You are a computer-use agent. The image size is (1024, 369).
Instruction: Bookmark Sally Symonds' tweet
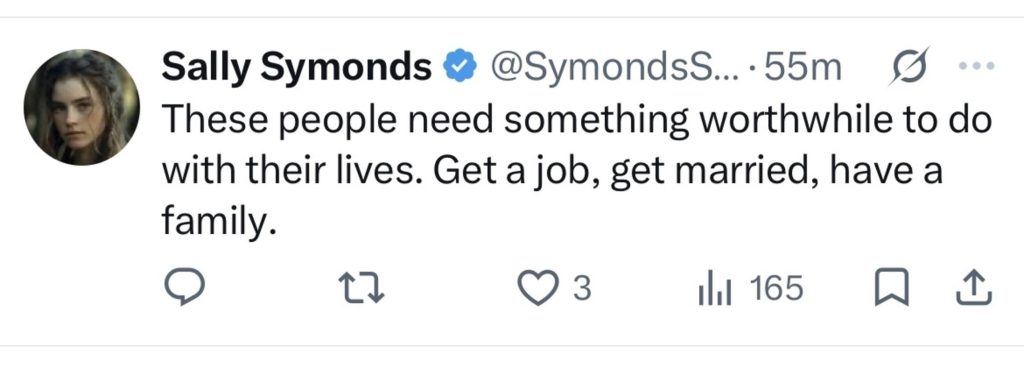coord(891,288)
